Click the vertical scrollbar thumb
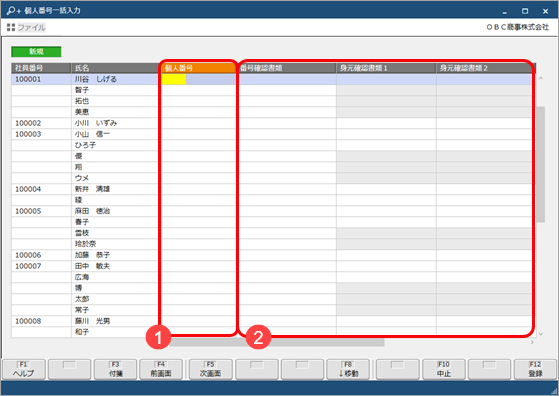559x396 pixels. (x=540, y=164)
